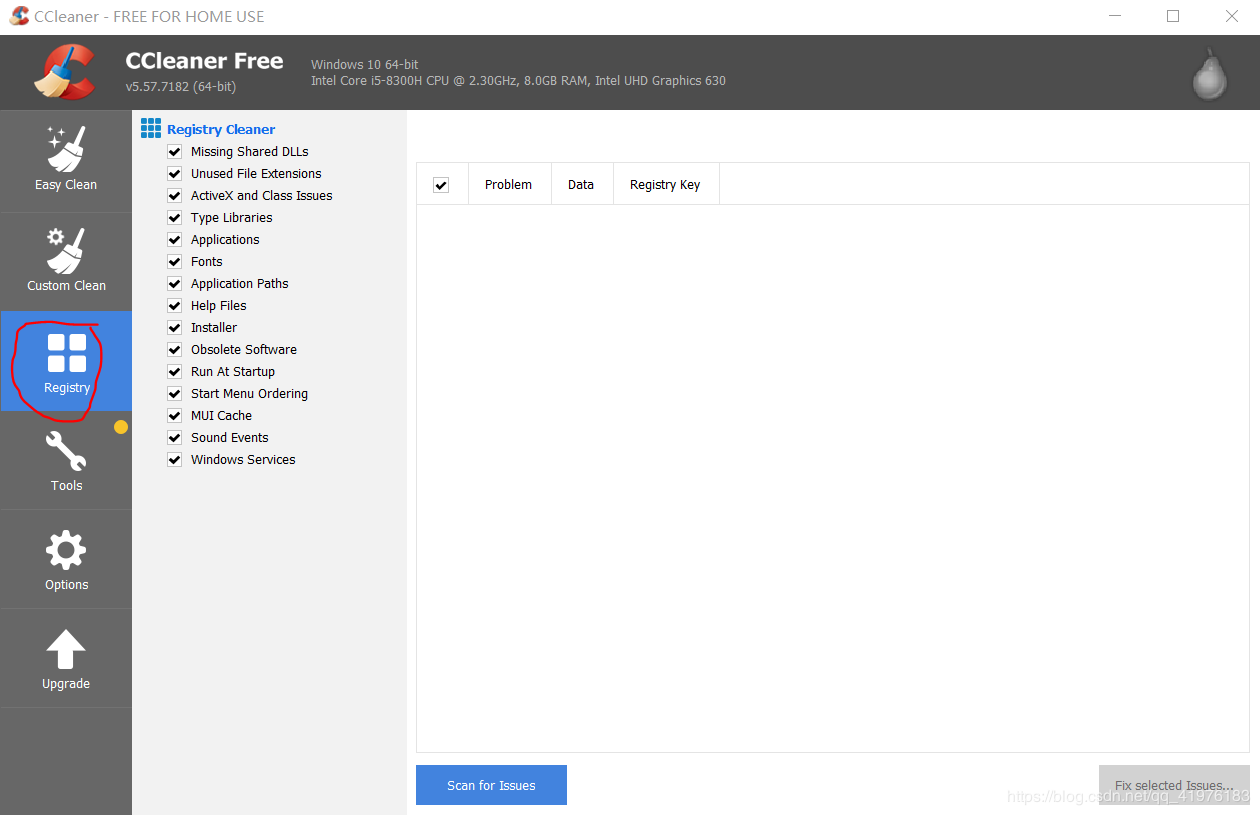Uncheck Missing Shared DLLs
Image resolution: width=1260 pixels, height=815 pixels.
pyautogui.click(x=174, y=152)
